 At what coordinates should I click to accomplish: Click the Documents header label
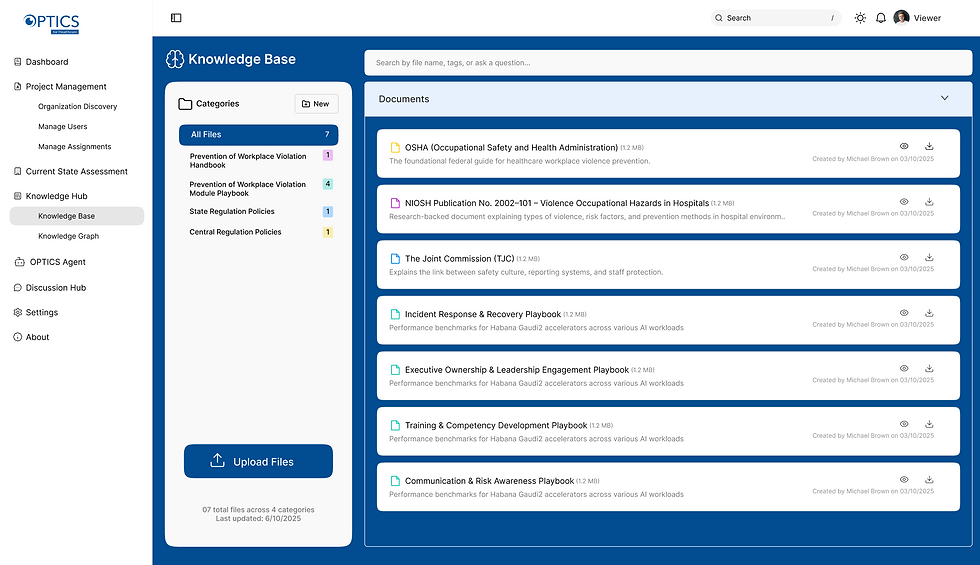click(x=404, y=99)
